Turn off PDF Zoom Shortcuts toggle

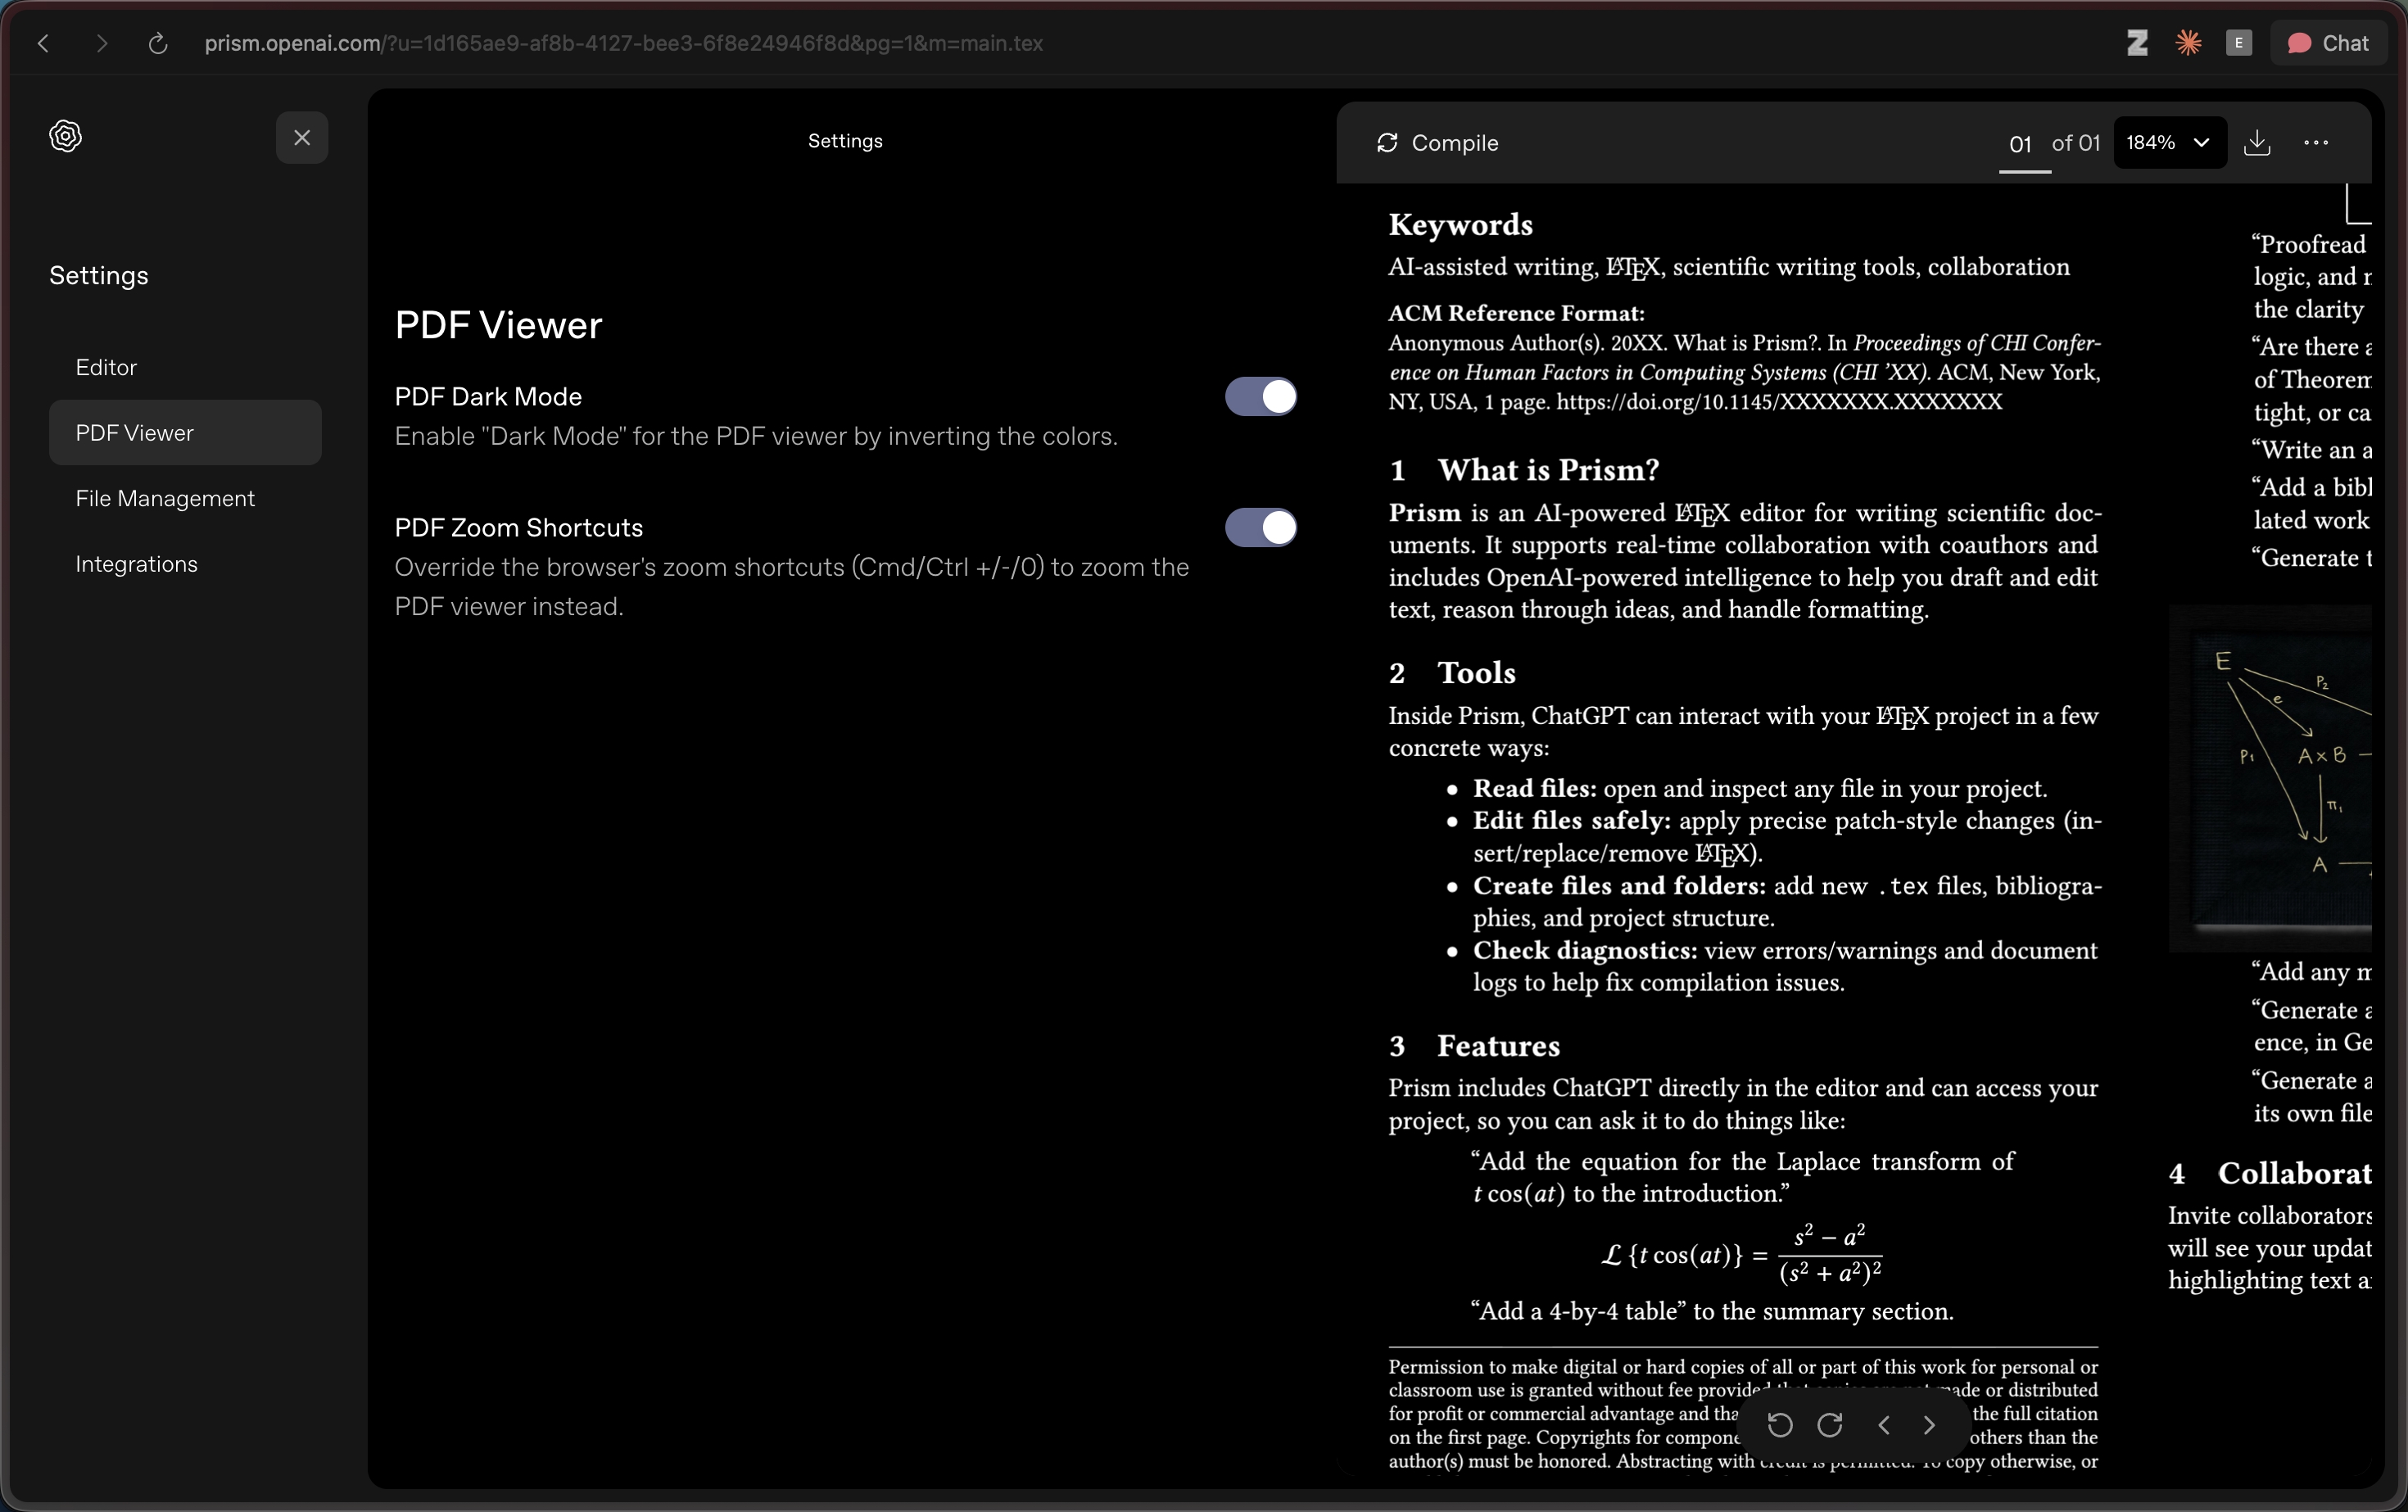(x=1261, y=527)
